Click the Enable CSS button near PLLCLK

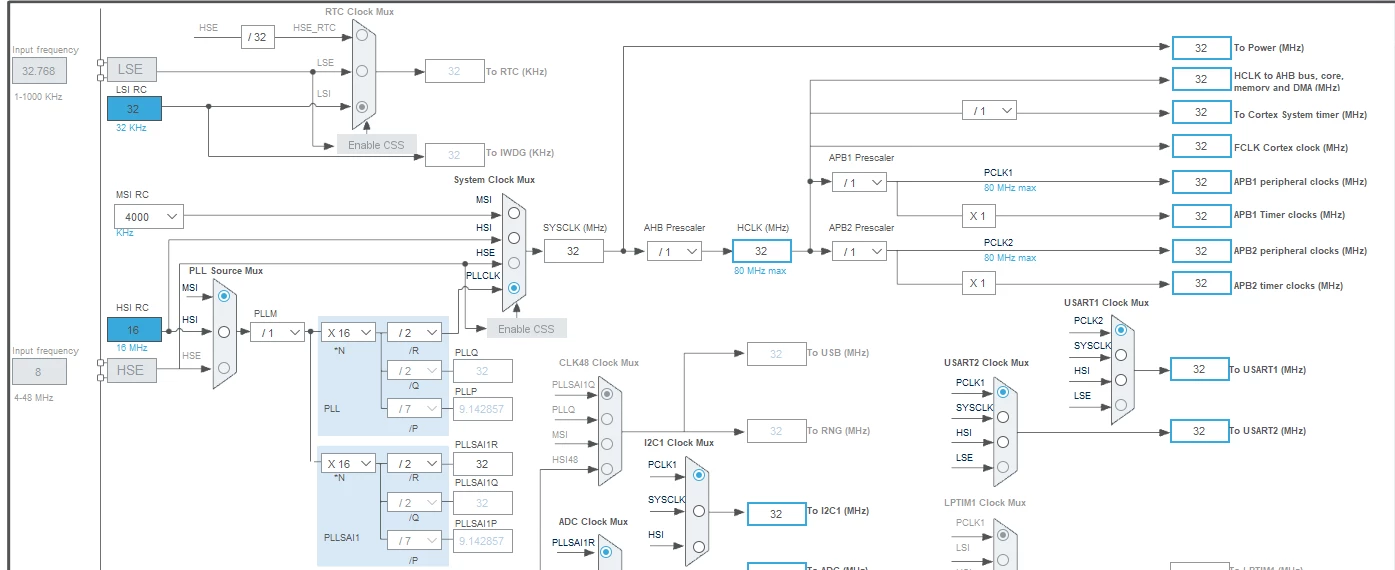[x=527, y=329]
